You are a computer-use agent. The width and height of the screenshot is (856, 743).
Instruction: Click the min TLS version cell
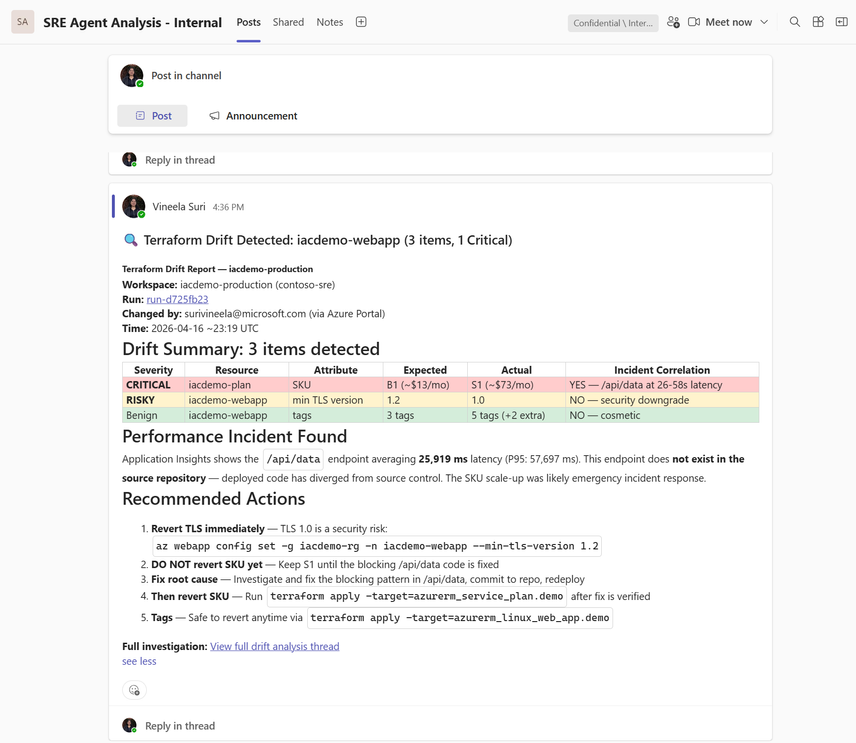[336, 400]
